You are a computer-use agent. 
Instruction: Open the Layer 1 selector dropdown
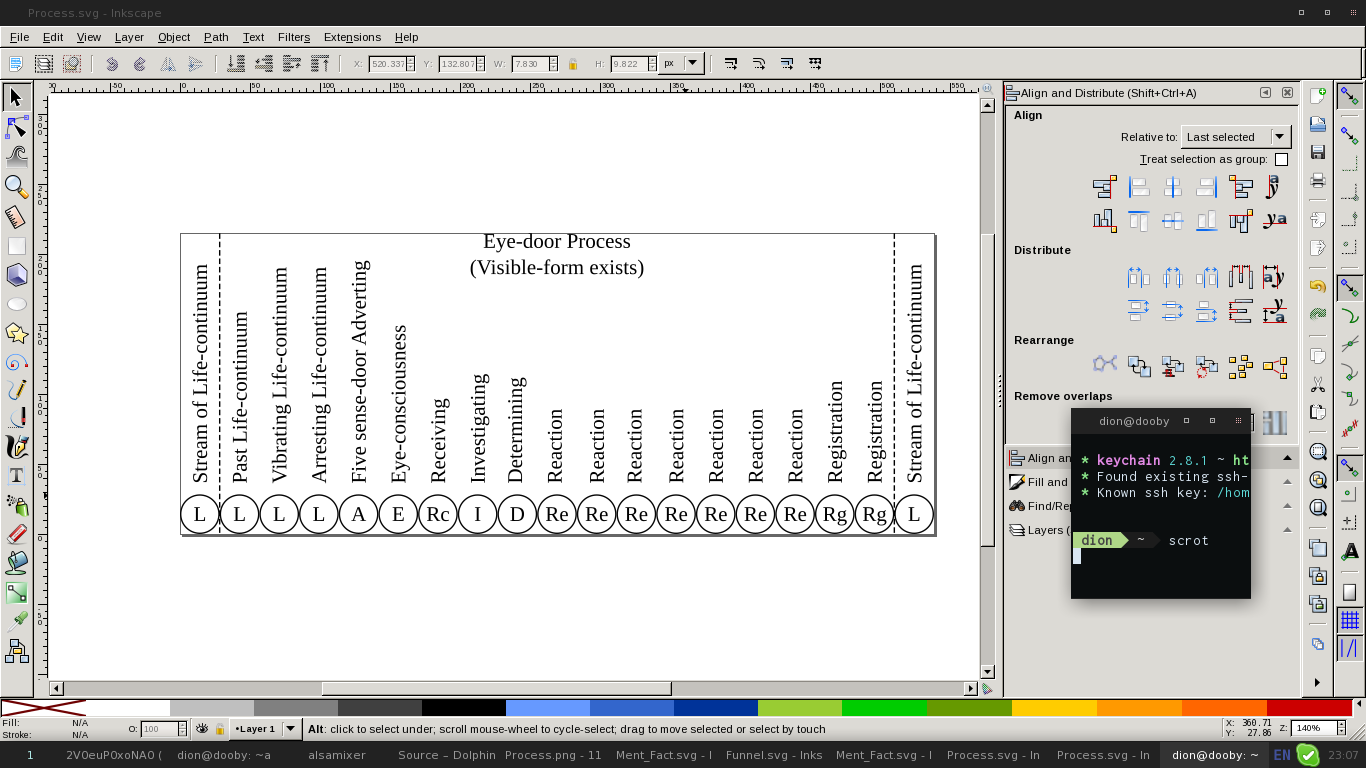pyautogui.click(x=265, y=729)
